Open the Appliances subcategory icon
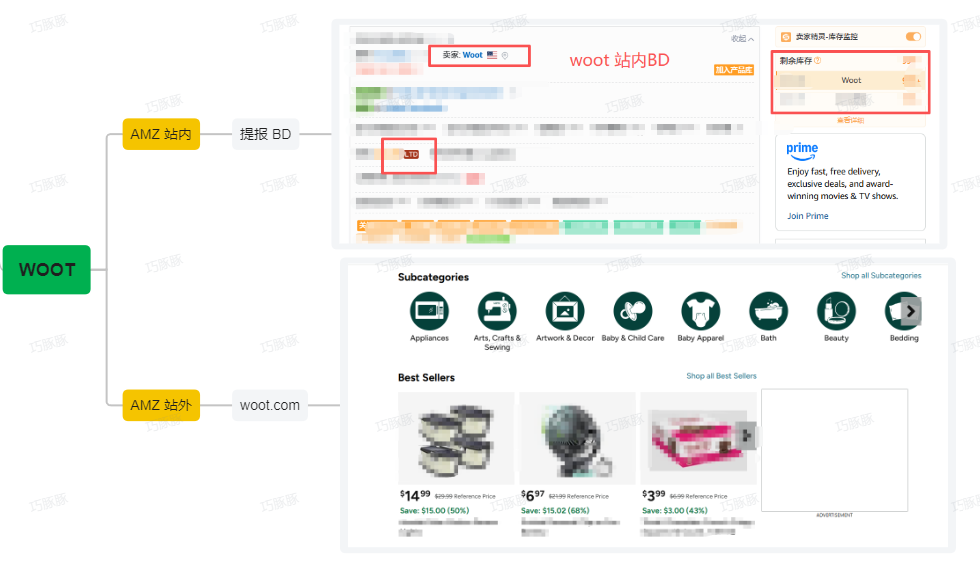This screenshot has height=564, width=980. click(429, 311)
